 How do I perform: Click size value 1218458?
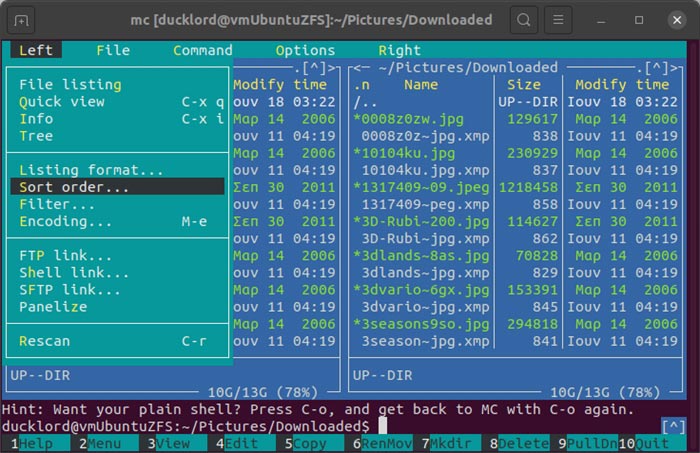[528, 187]
